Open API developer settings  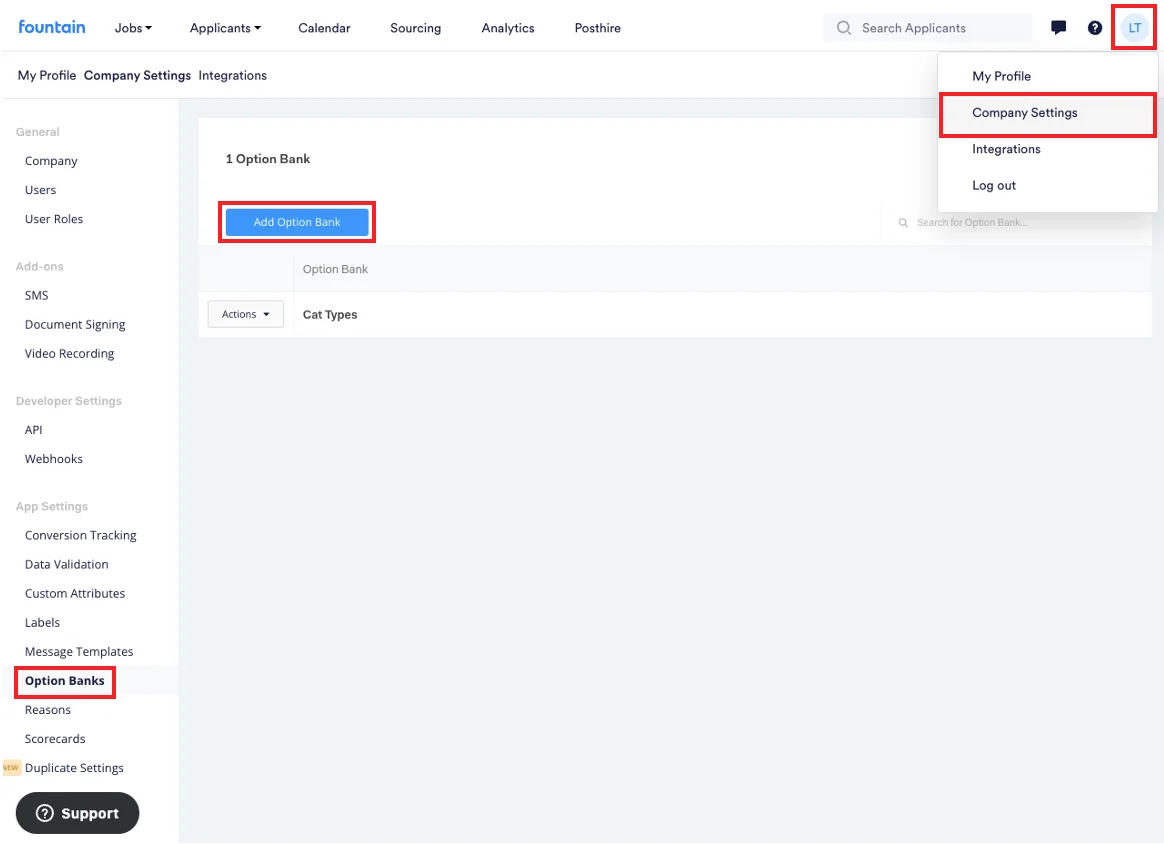pos(33,430)
